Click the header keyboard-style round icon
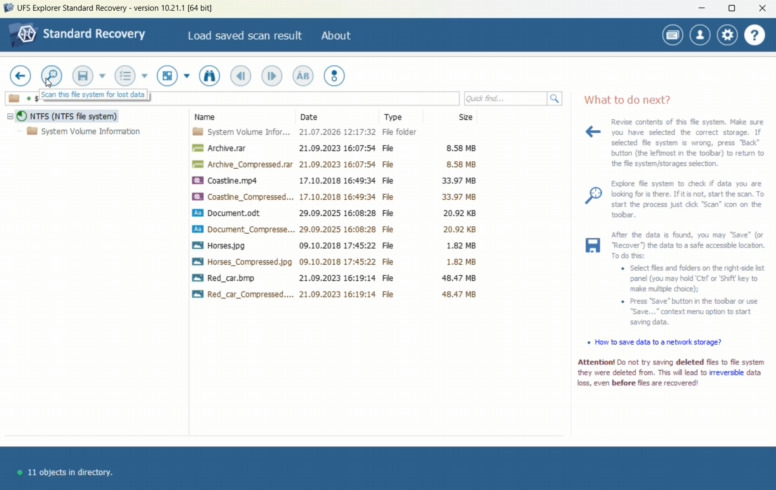The width and height of the screenshot is (776, 490). [x=673, y=35]
